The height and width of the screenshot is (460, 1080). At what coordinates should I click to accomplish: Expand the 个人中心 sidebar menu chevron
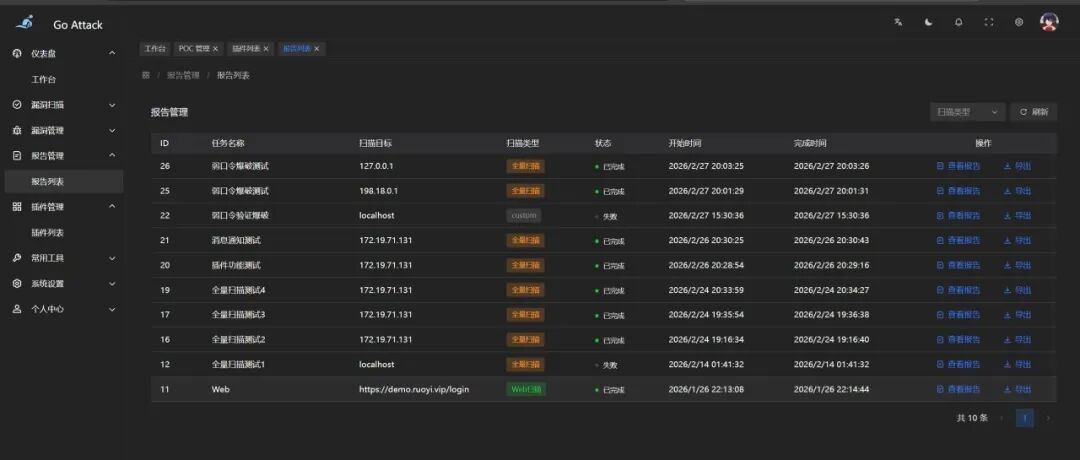coord(112,309)
